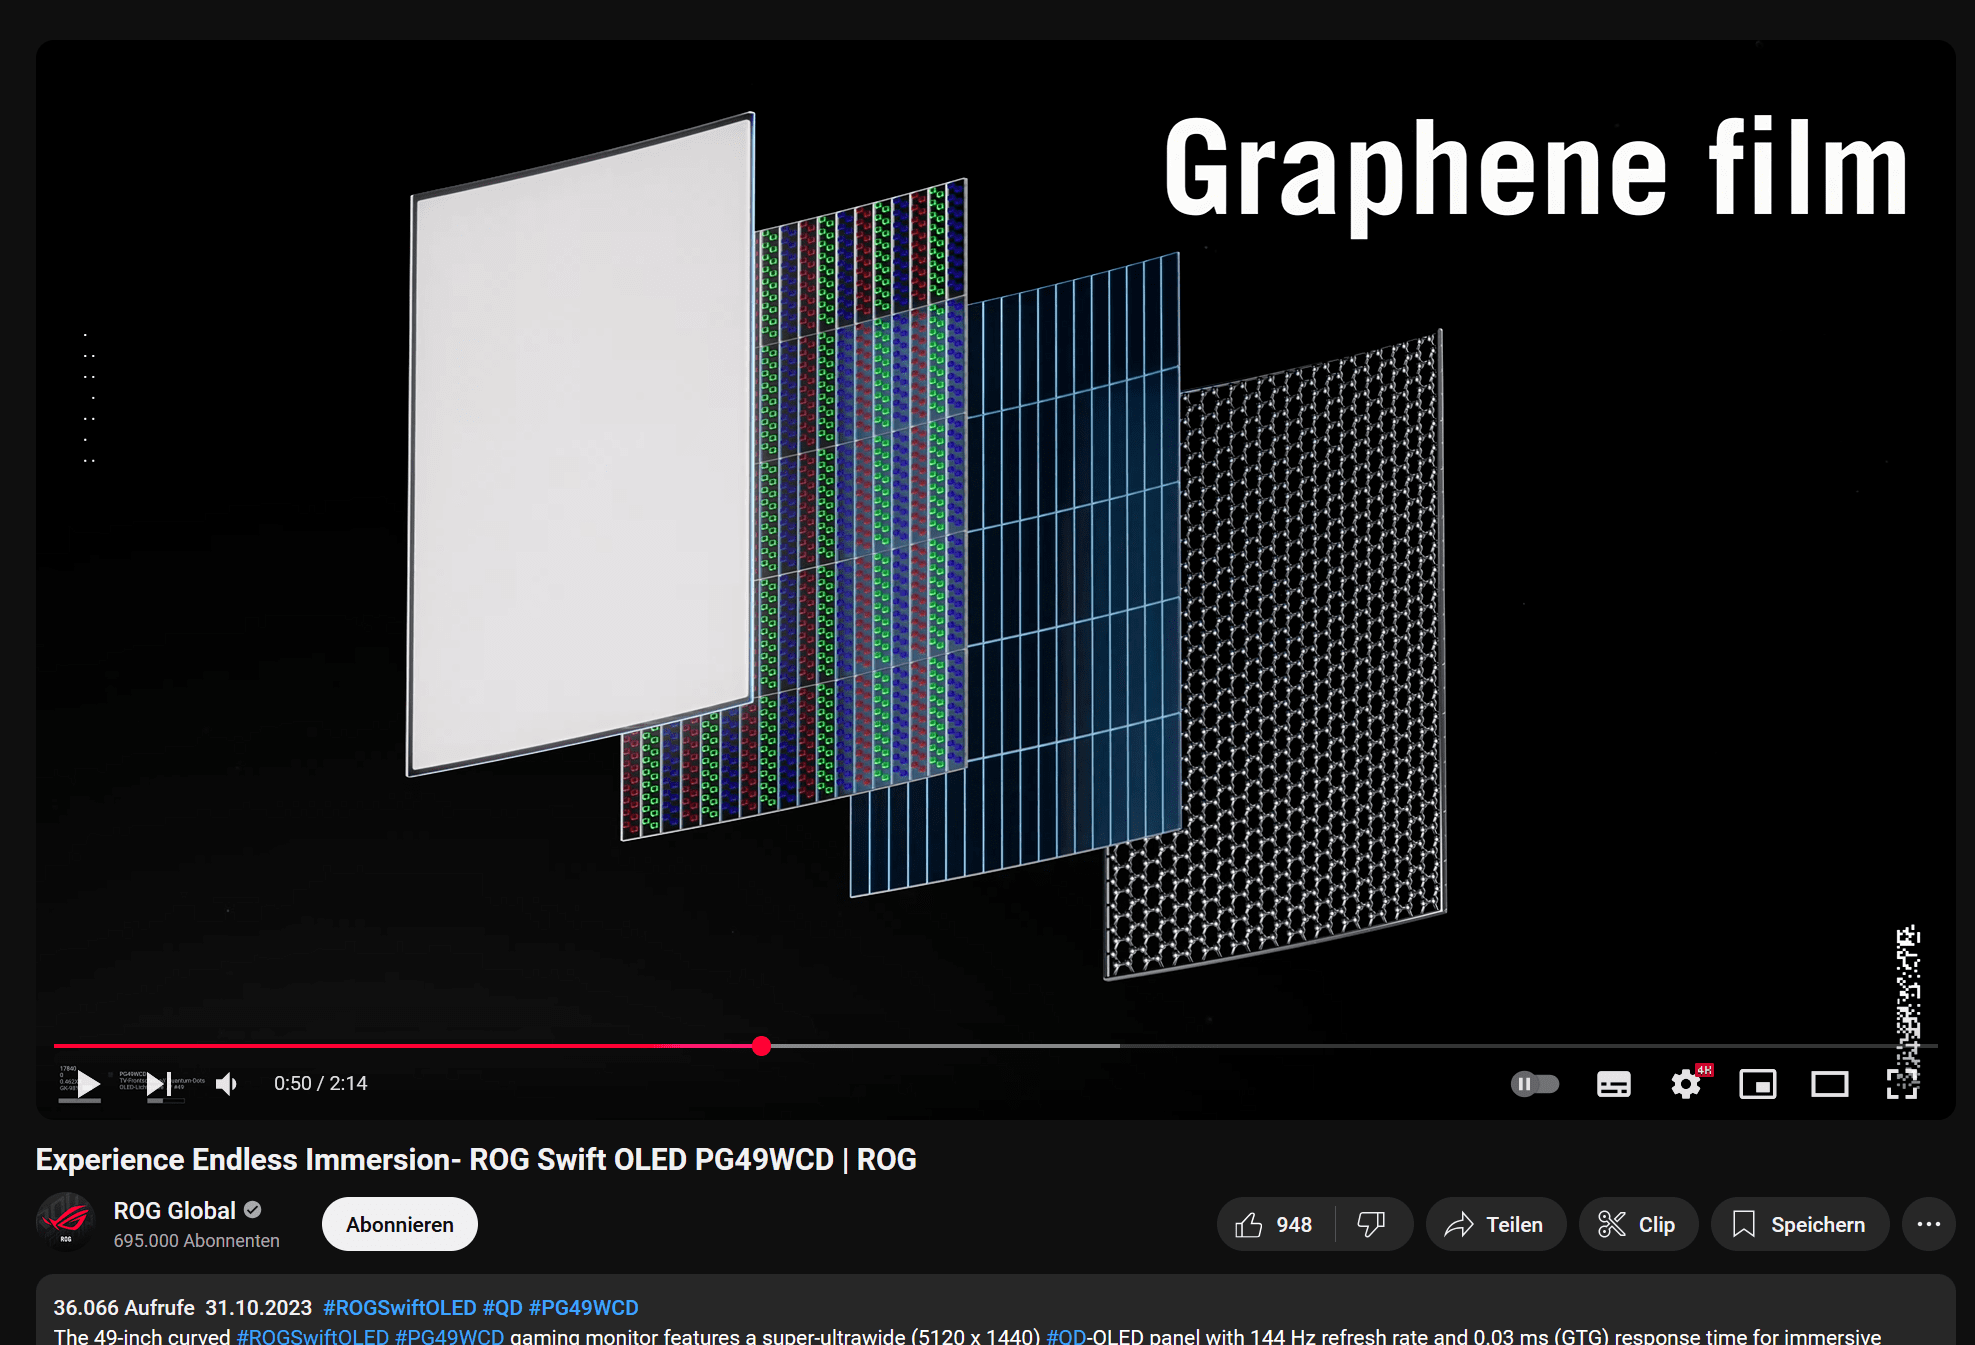
Task: Click the 36.066 Aufrufe view count
Action: click(124, 1308)
